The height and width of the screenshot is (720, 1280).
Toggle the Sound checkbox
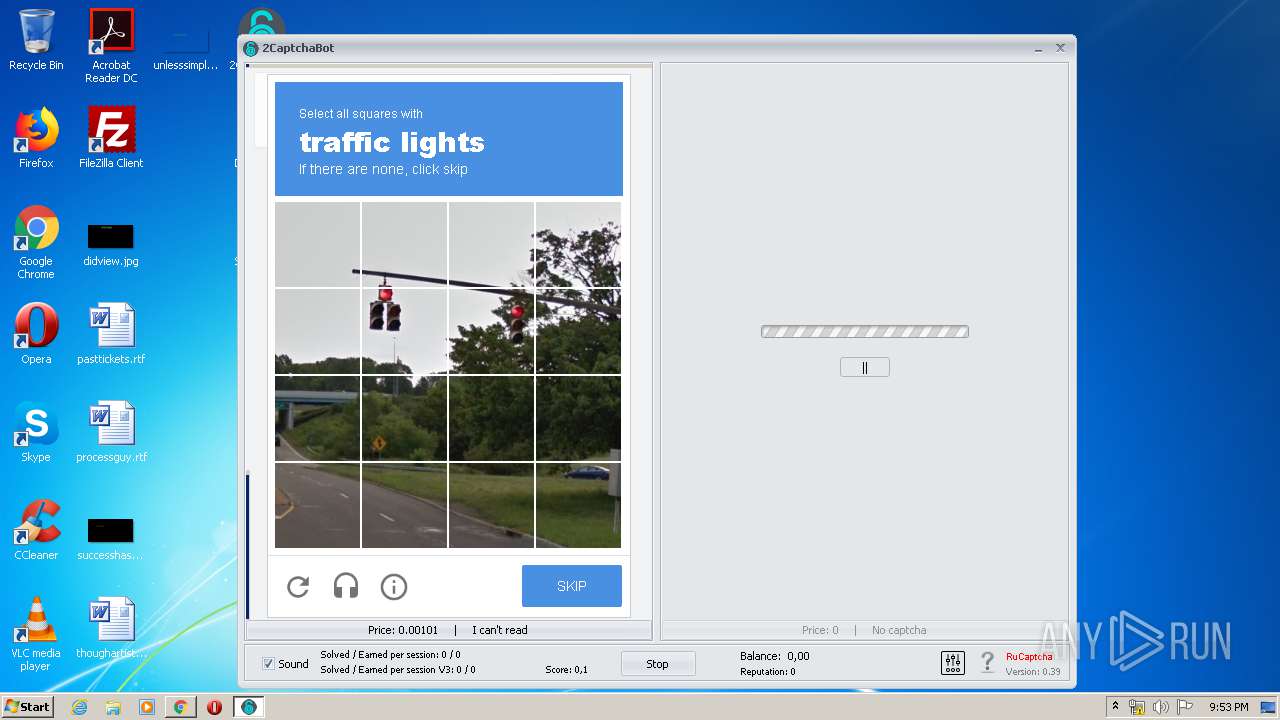268,664
